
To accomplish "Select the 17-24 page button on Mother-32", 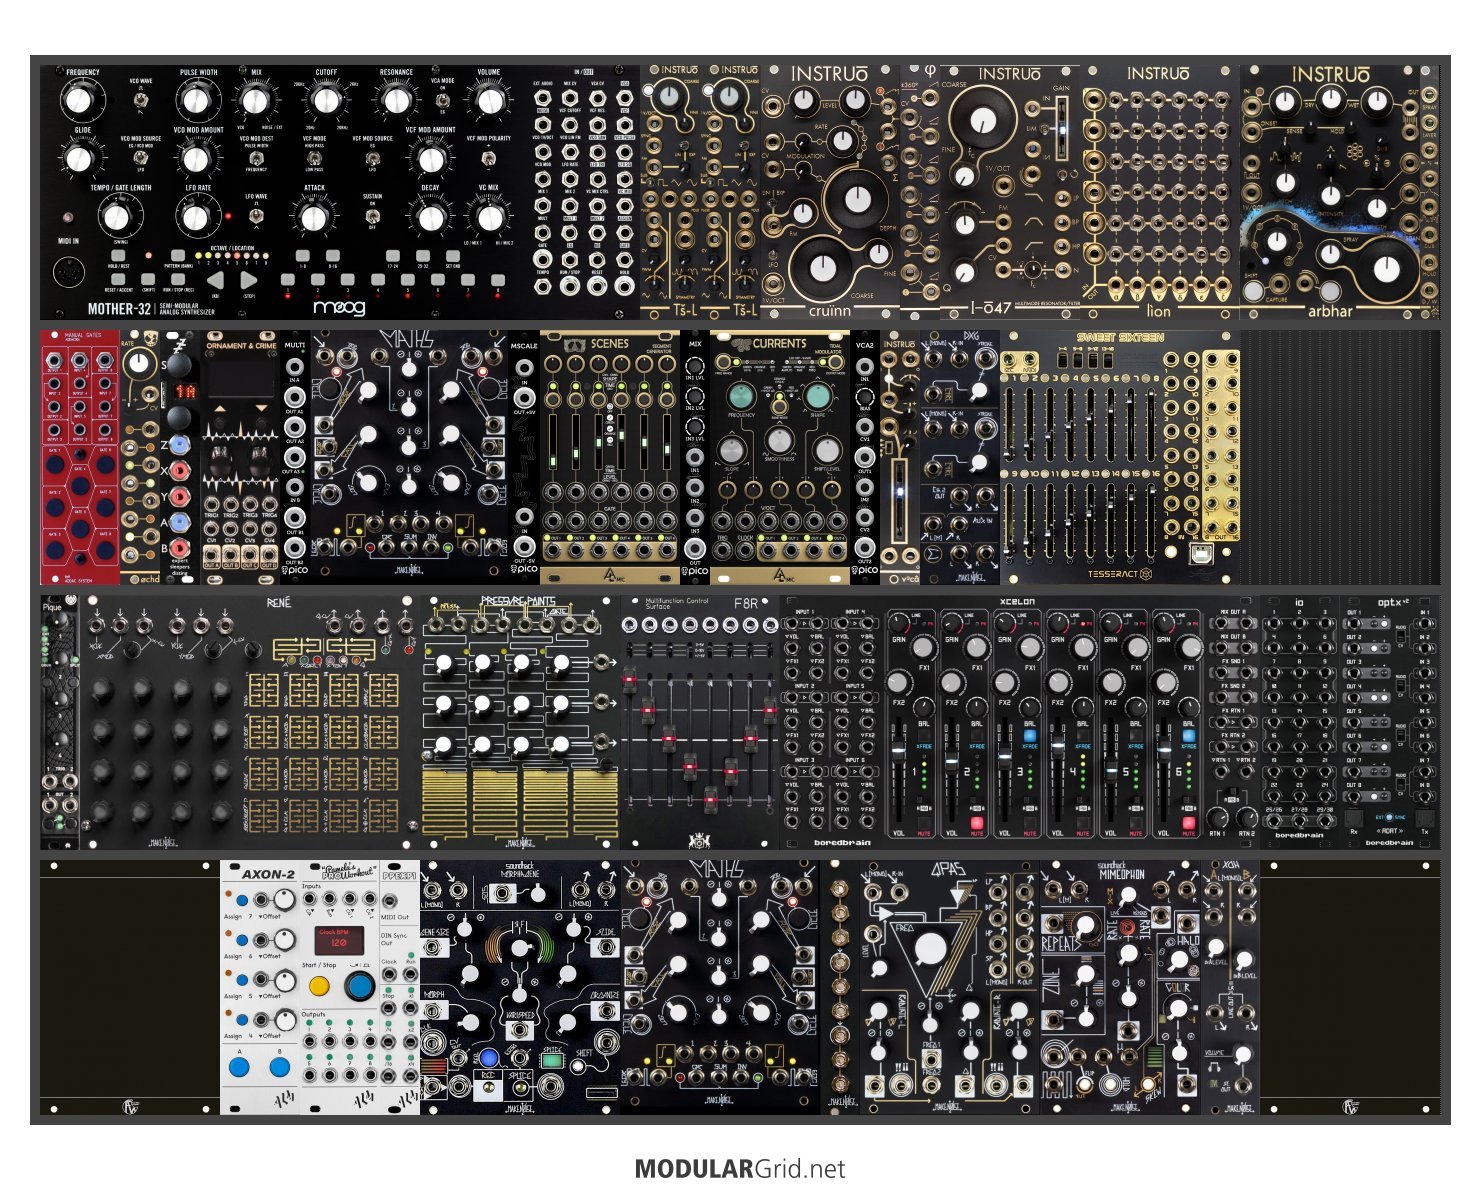I will click(x=393, y=256).
